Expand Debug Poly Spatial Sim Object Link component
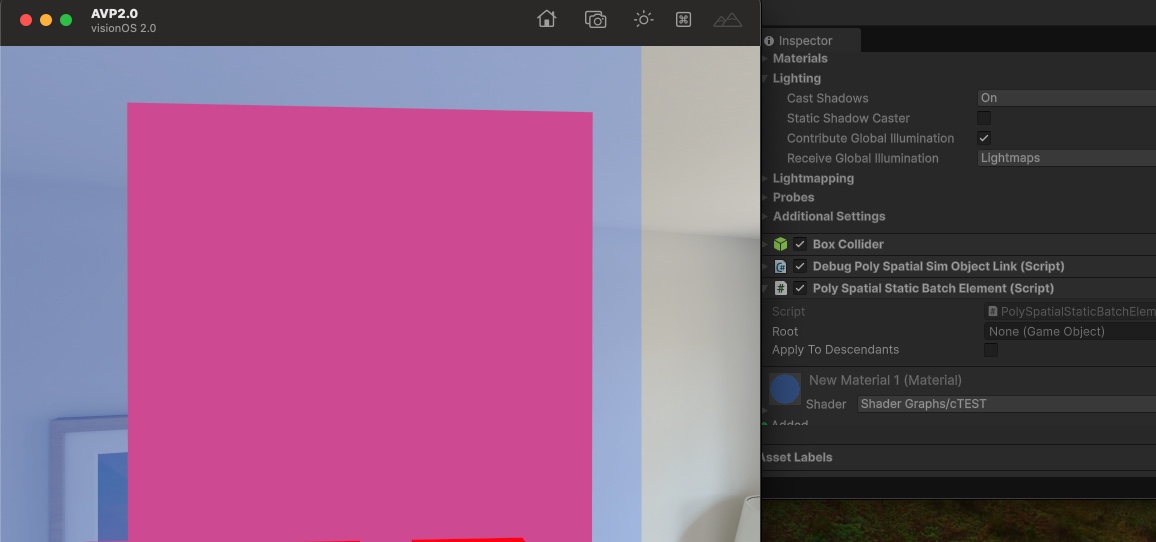1156x542 pixels. [x=765, y=266]
